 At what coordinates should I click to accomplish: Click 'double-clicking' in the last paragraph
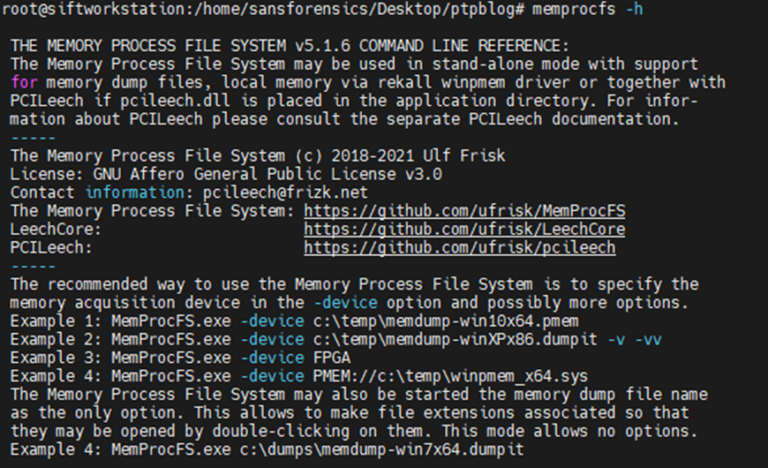tap(281, 431)
